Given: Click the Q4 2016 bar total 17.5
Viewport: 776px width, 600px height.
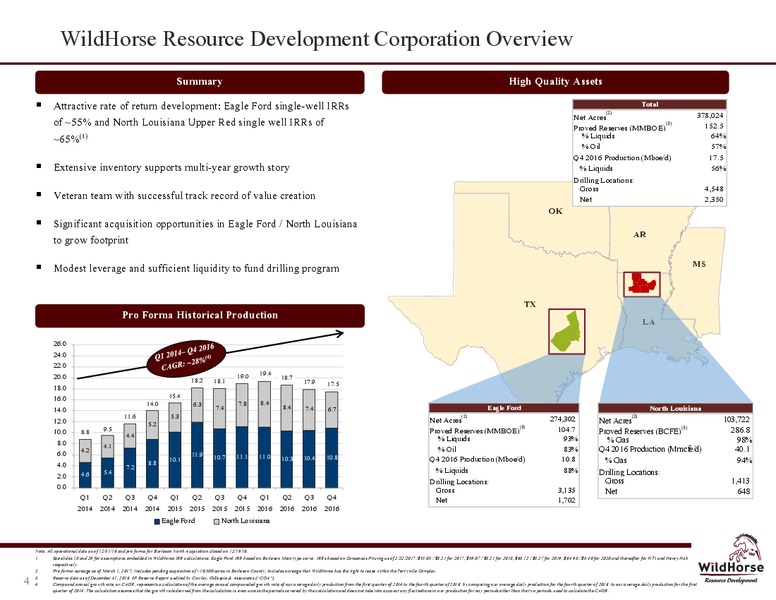Looking at the screenshot, I should [x=332, y=384].
